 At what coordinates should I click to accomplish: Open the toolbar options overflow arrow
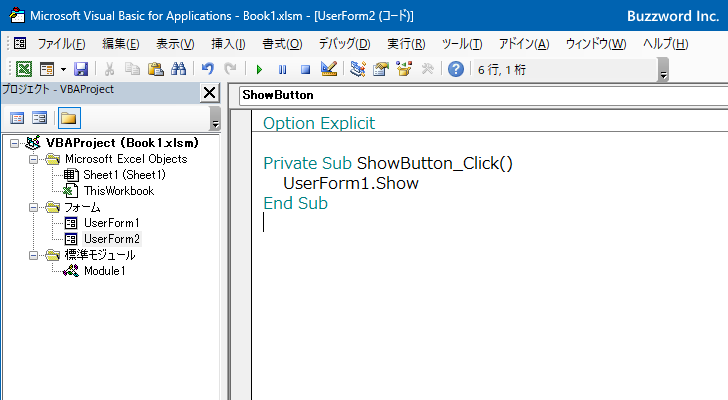[x=663, y=70]
